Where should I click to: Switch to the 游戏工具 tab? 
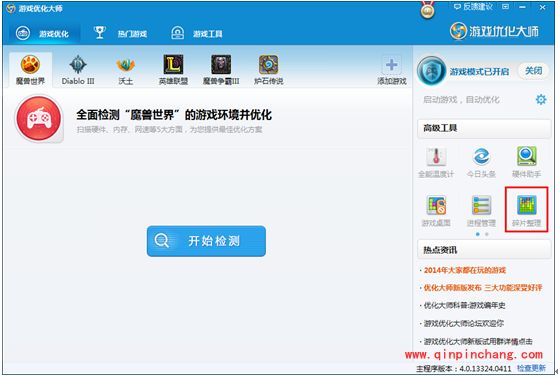(196, 33)
